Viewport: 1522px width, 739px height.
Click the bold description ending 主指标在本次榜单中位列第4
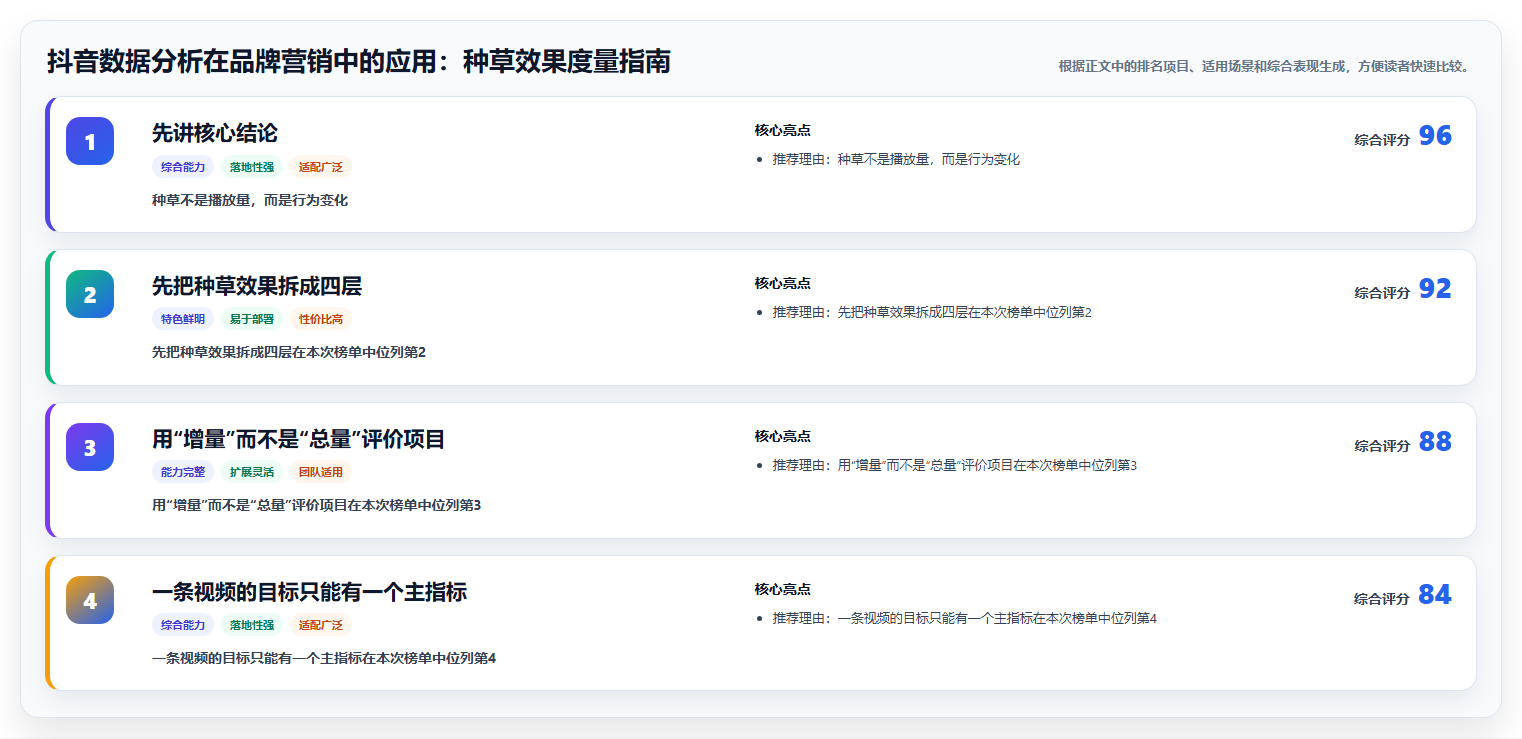pyautogui.click(x=324, y=658)
